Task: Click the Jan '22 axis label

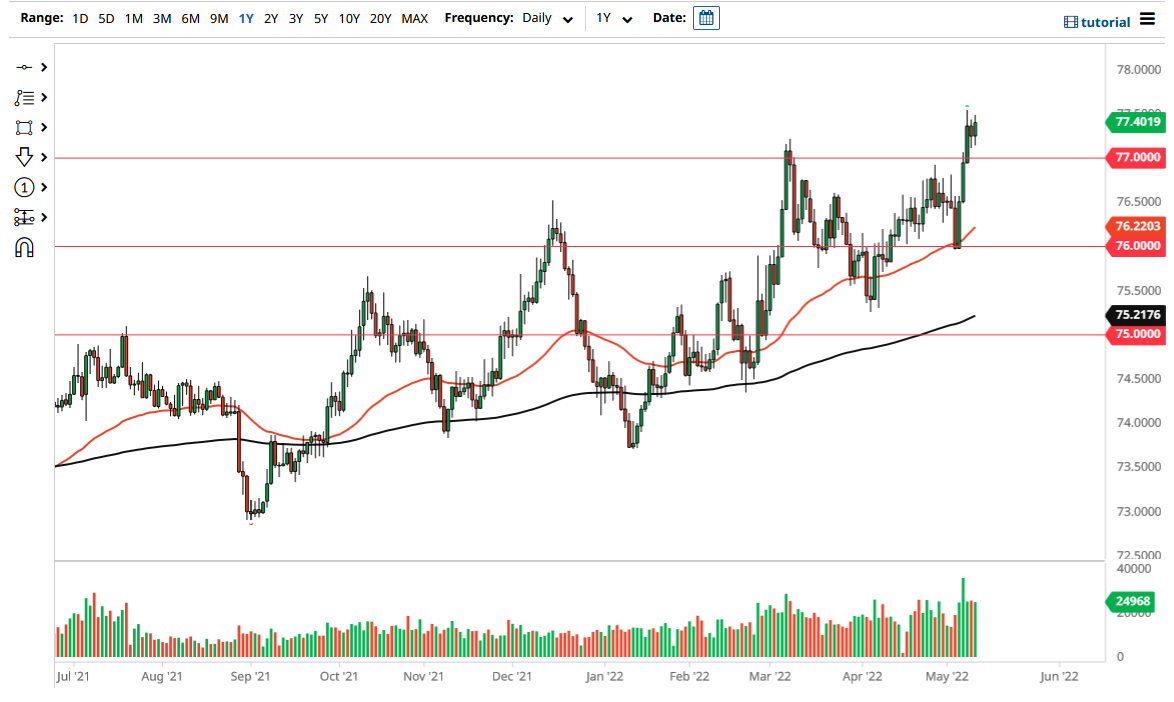Action: (x=604, y=677)
